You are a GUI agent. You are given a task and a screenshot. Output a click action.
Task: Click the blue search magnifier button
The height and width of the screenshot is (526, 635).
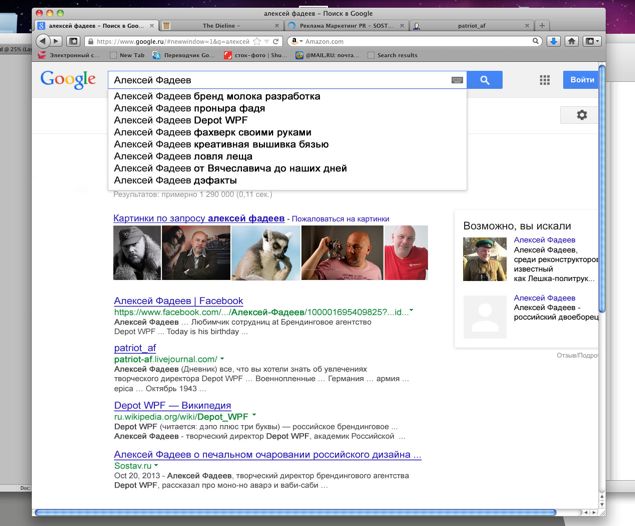point(485,80)
